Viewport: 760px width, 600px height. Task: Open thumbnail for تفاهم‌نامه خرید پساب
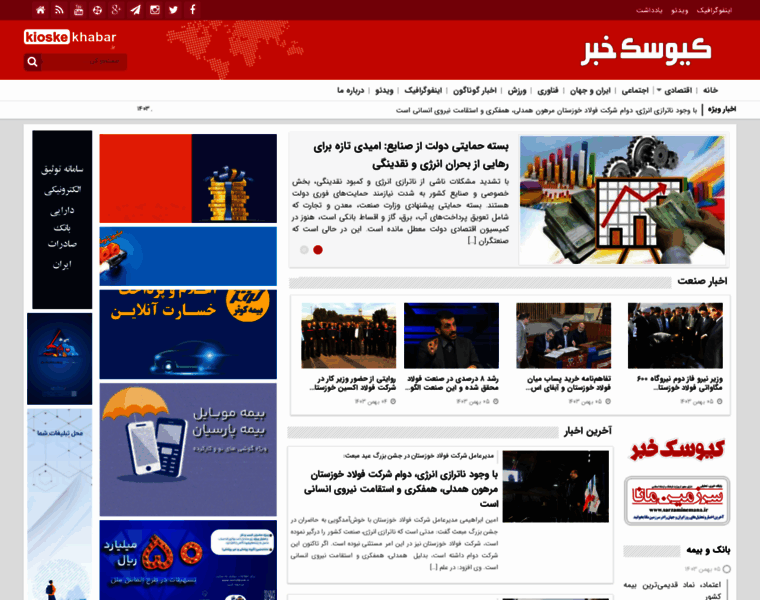[564, 336]
